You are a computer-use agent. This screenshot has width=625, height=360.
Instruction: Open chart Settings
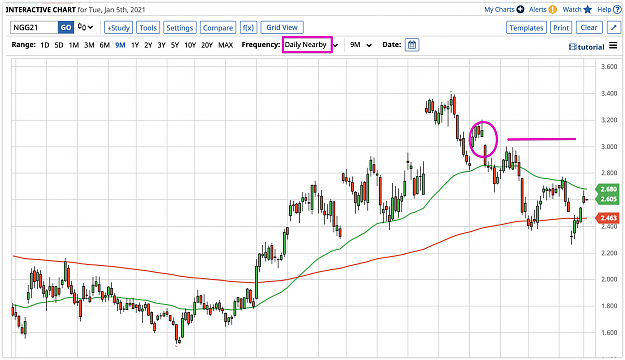coord(179,28)
